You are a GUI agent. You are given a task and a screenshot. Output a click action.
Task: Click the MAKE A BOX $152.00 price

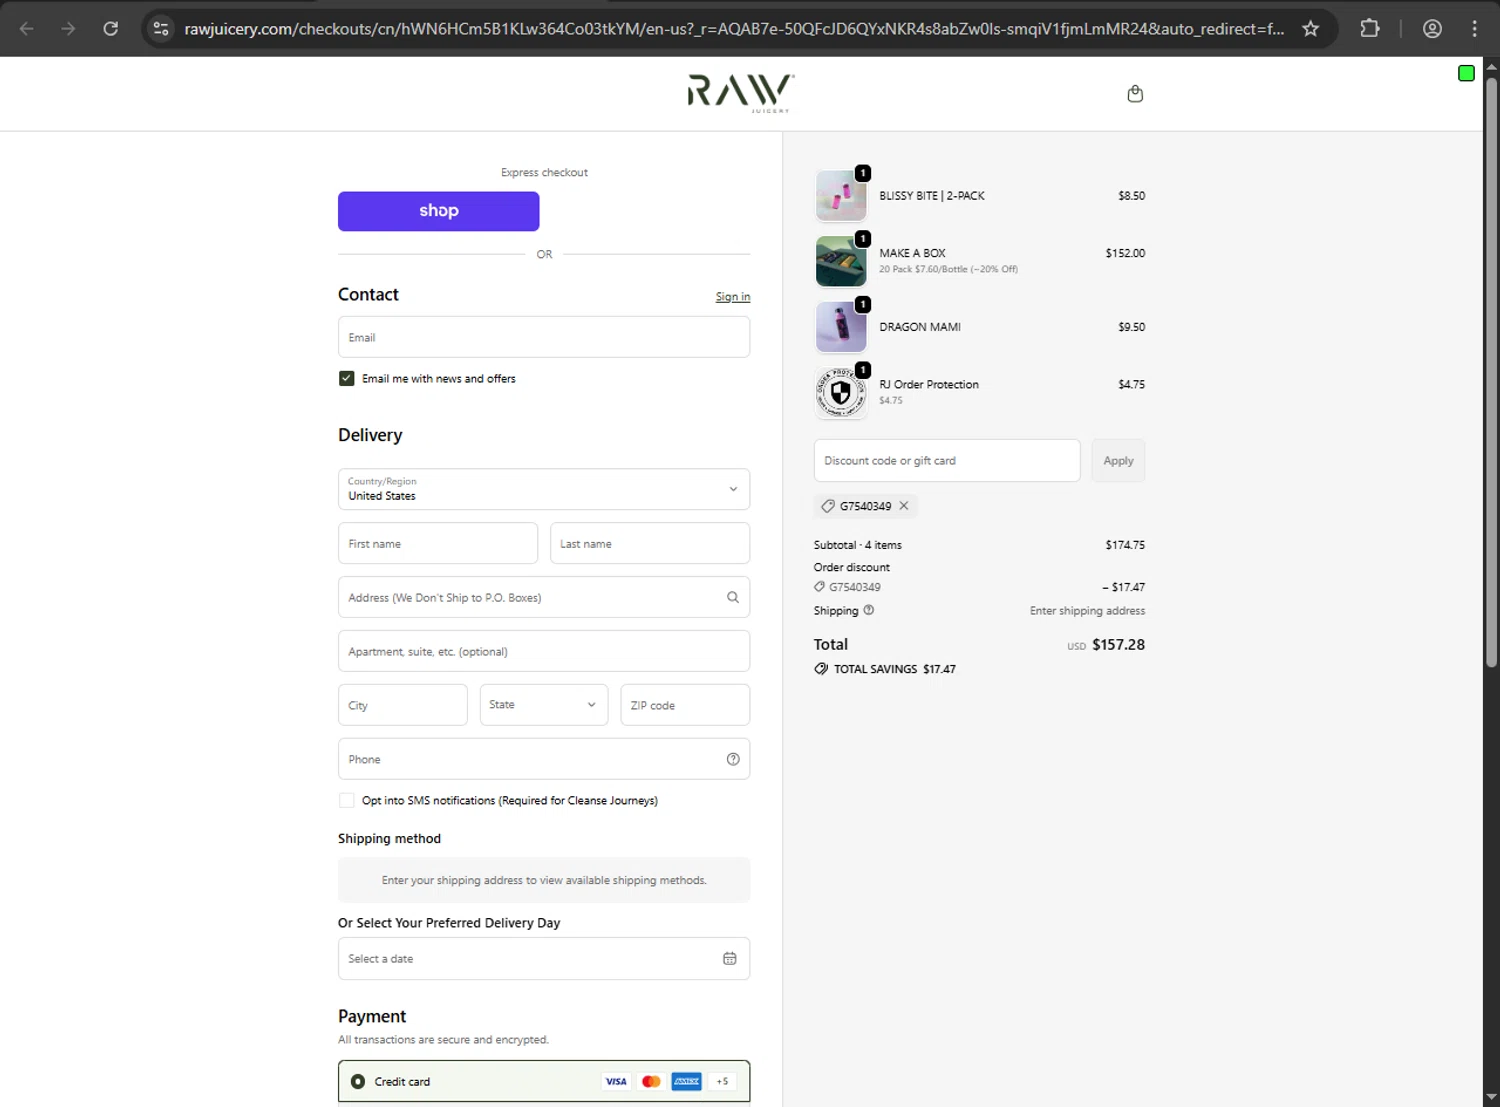tap(1125, 253)
